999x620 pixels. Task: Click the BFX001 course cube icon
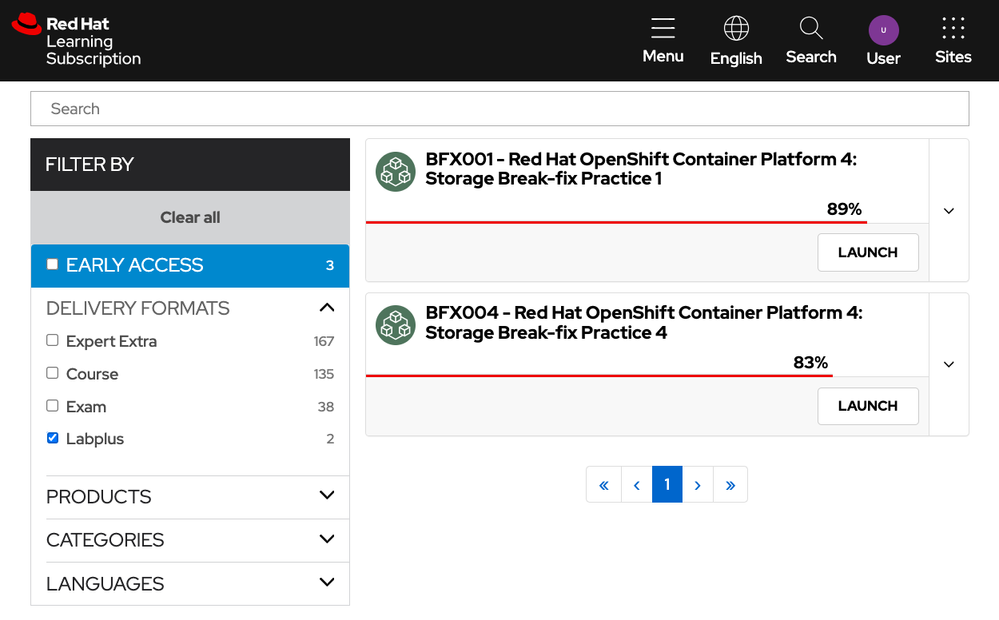(395, 172)
